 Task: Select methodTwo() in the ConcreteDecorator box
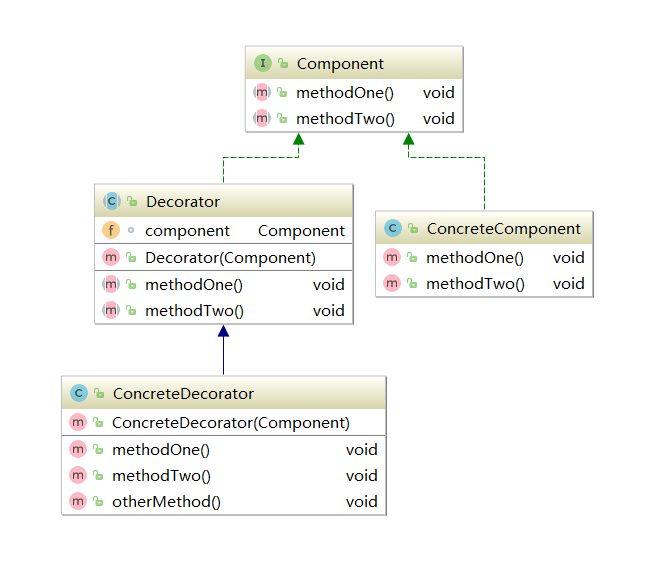(161, 476)
